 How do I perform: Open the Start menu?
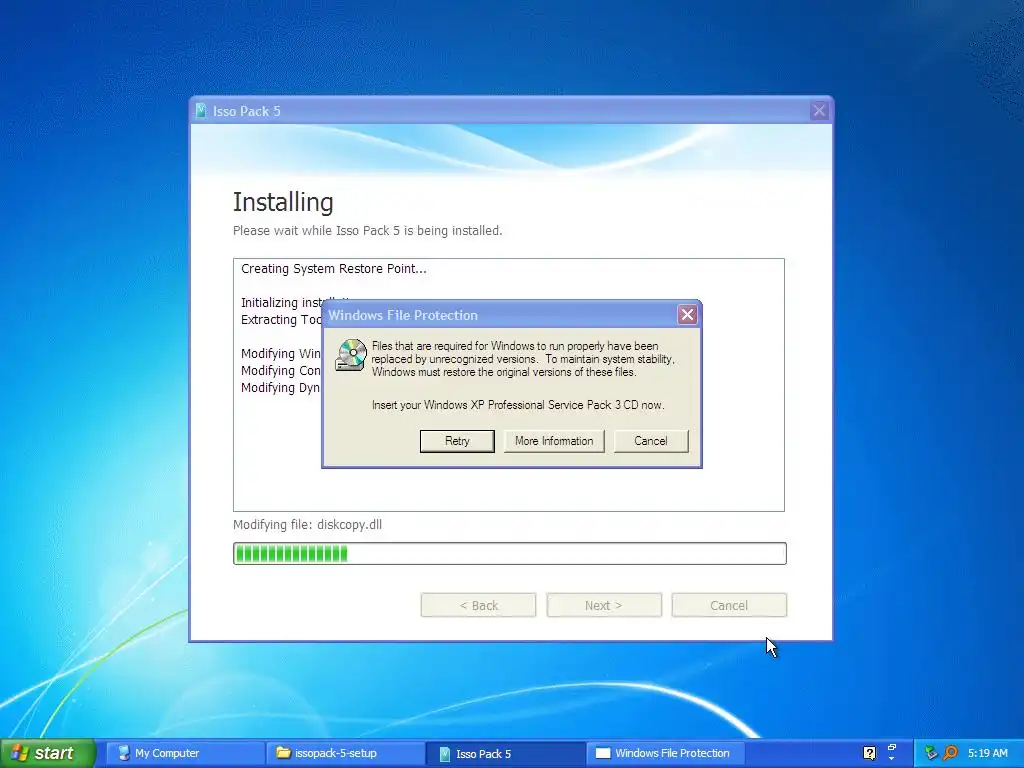tap(48, 753)
